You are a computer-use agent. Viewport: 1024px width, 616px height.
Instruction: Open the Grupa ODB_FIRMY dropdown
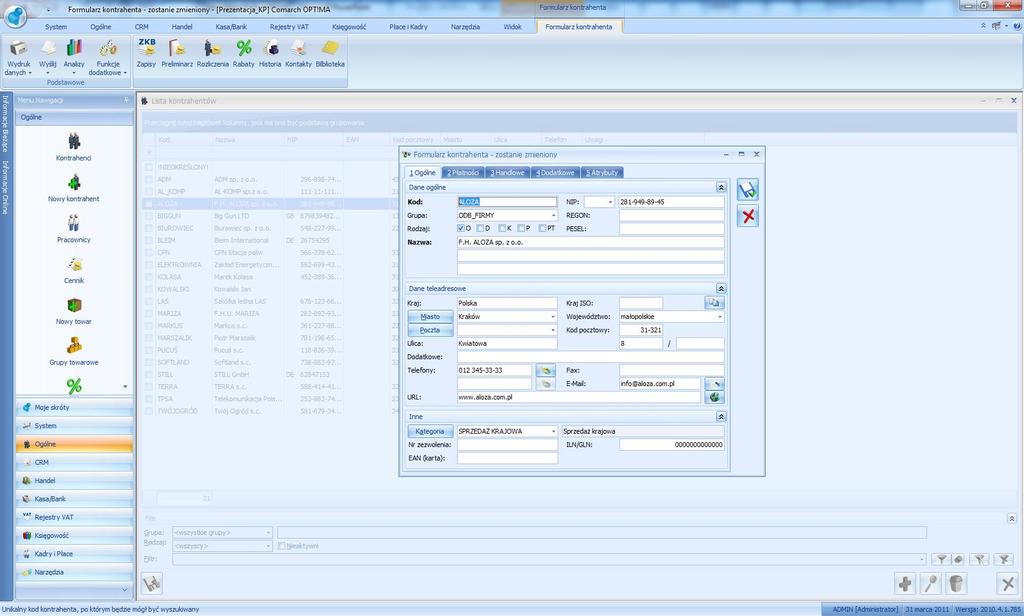click(553, 216)
